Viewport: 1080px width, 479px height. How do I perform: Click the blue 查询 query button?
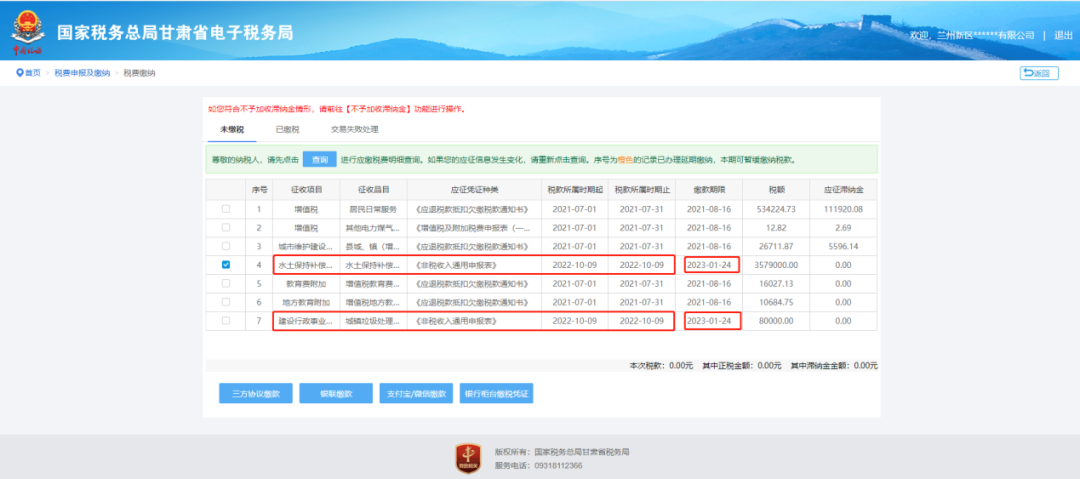click(319, 159)
